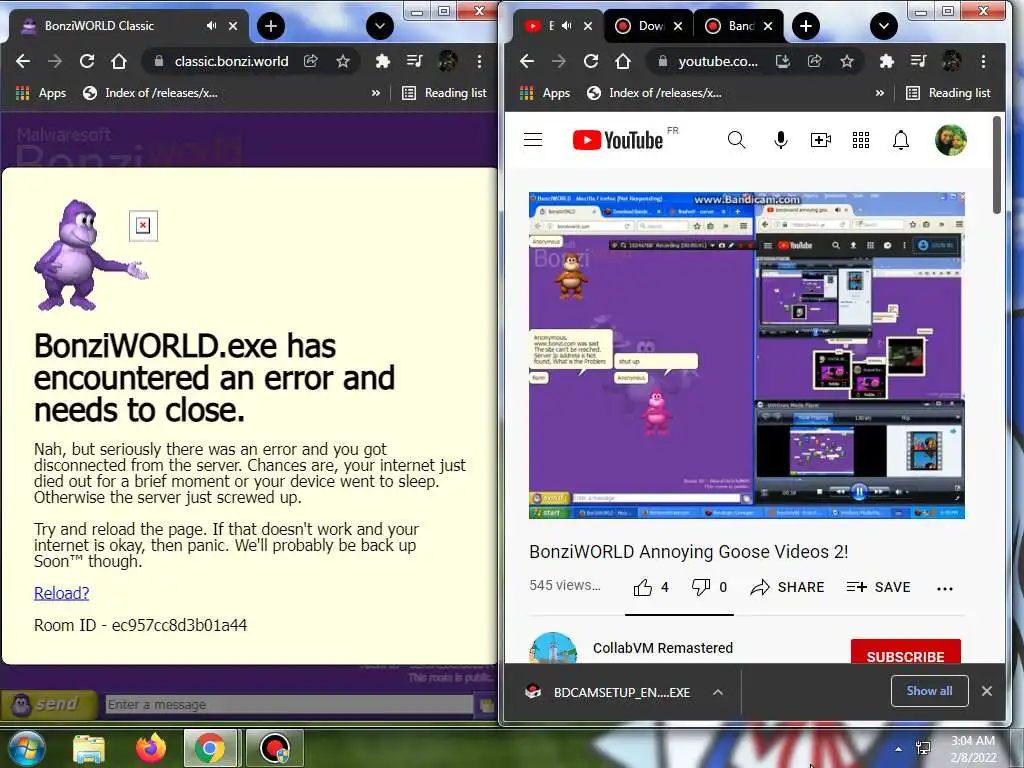Image resolution: width=1024 pixels, height=768 pixels.
Task: Open YouTube Create video menu
Action: (821, 140)
